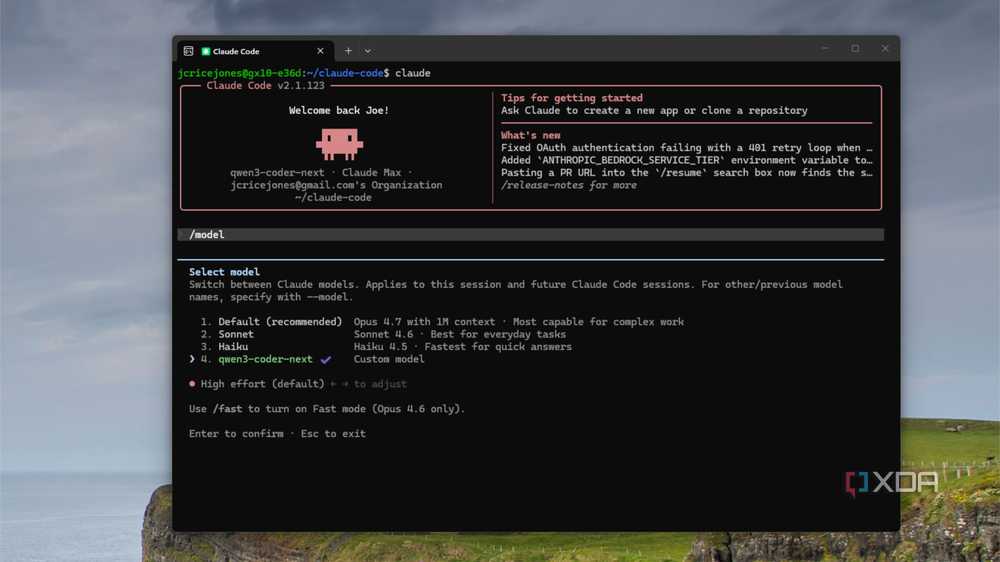Choose the Haiku model option
1000x562 pixels.
point(233,346)
